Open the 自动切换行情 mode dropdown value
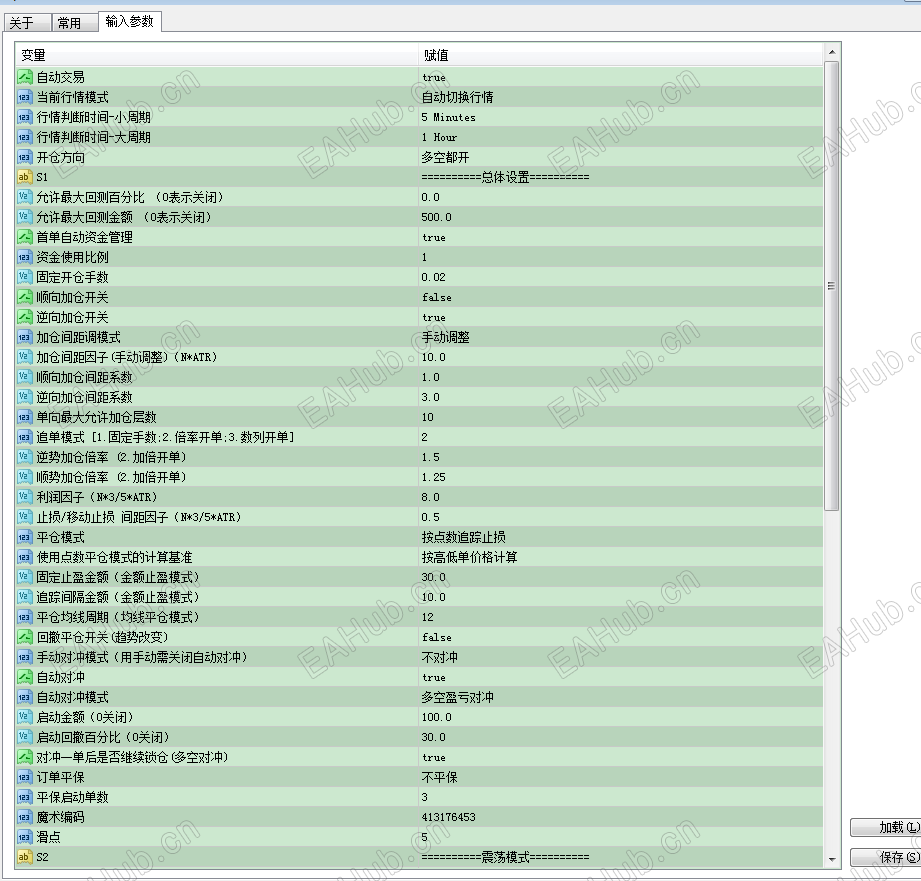921x881 pixels. pos(457,97)
